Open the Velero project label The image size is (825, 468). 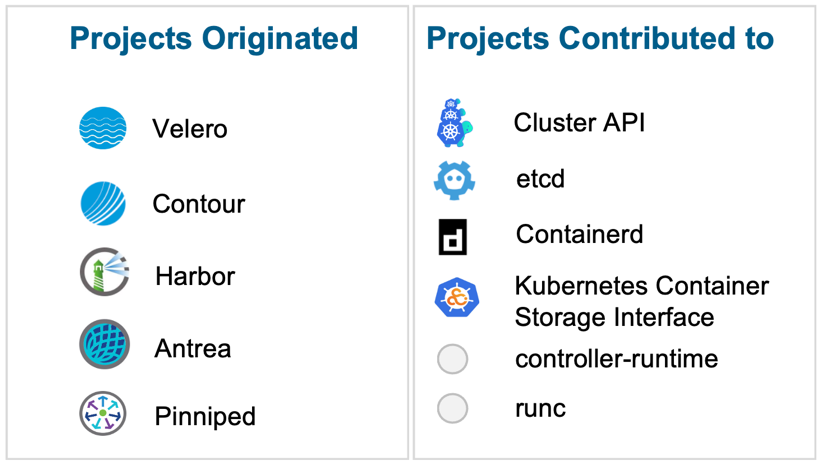point(190,129)
